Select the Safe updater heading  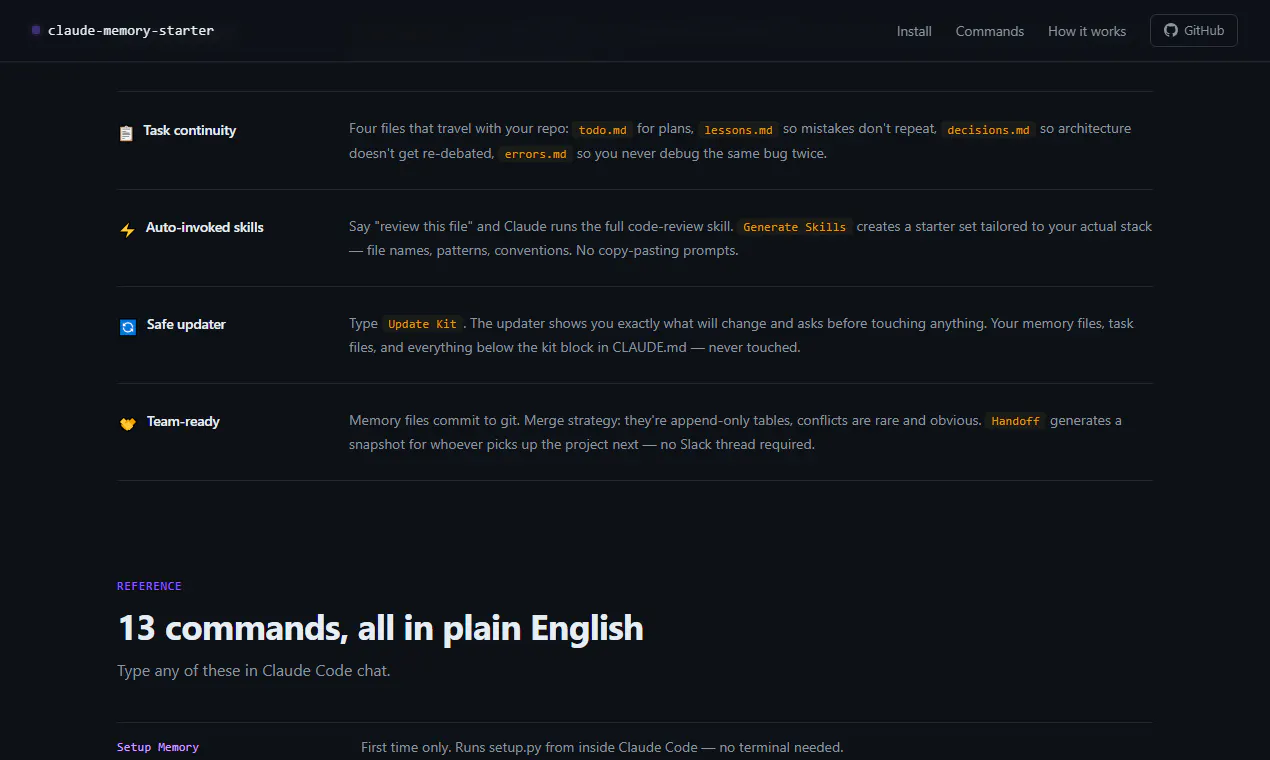[x=186, y=324]
